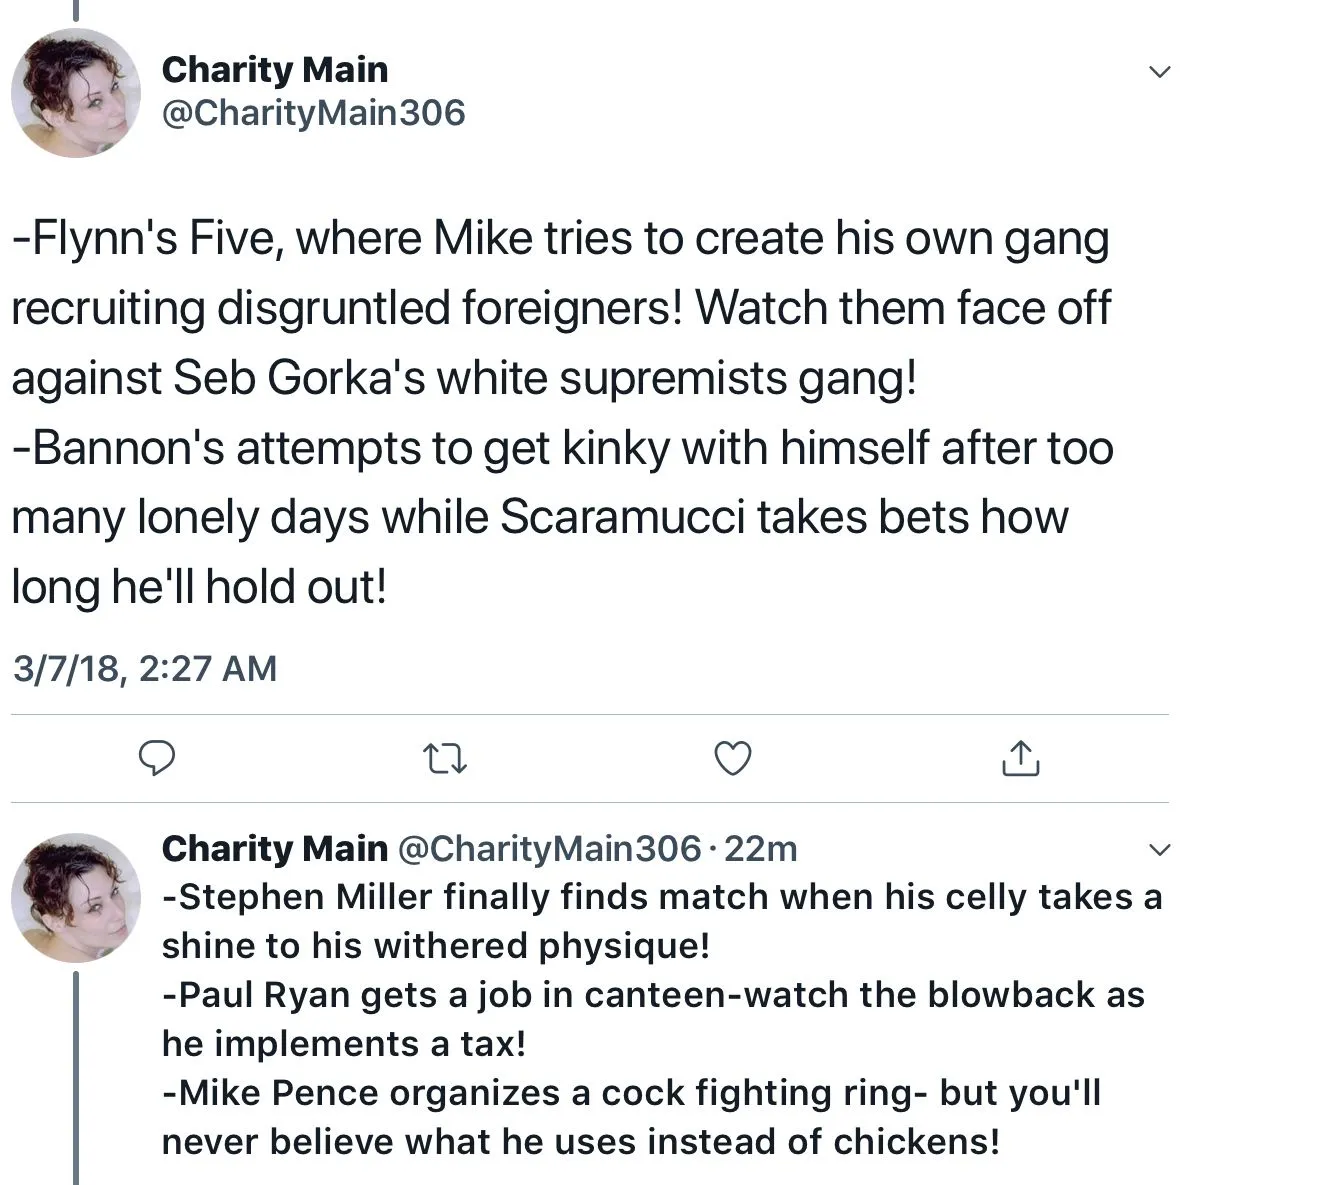
Task: Open Charity Main name on main tweet
Action: (275, 69)
